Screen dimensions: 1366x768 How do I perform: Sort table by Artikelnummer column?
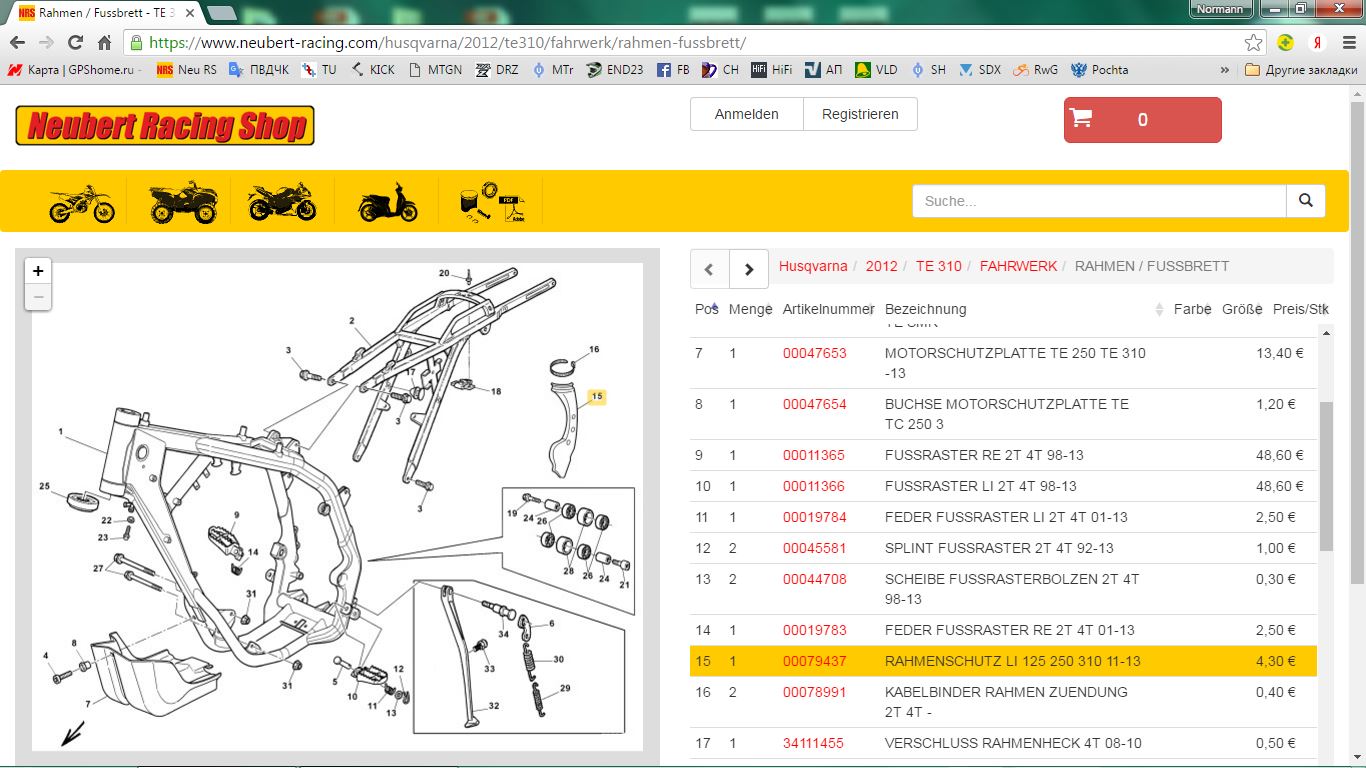(829, 309)
